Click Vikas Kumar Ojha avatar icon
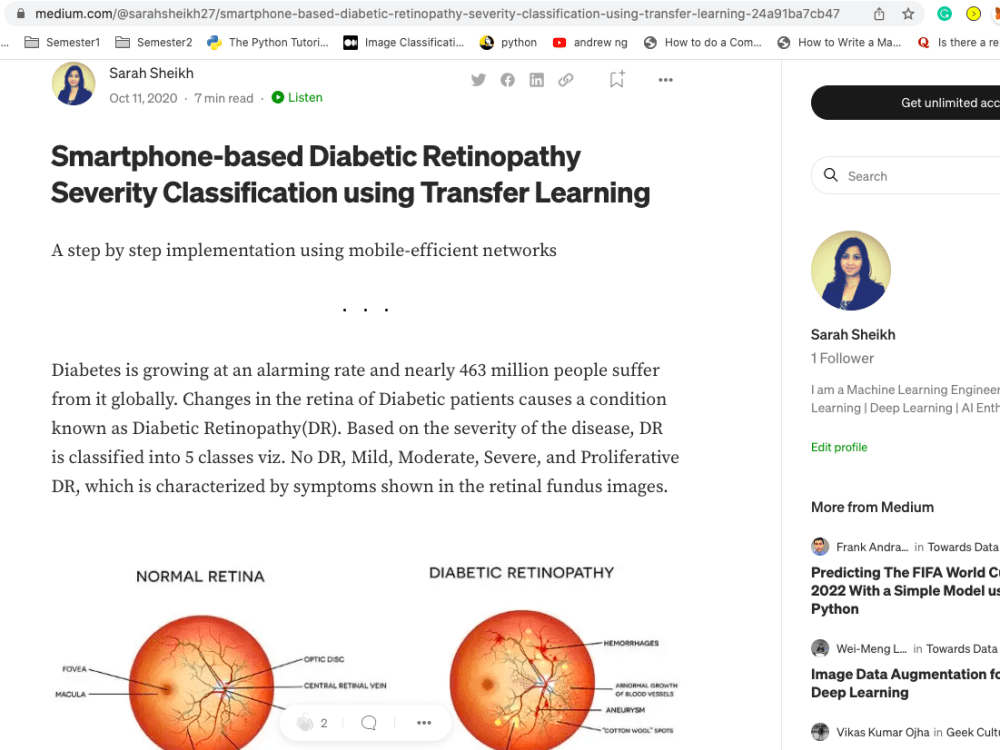This screenshot has width=1000, height=750. tap(820, 732)
